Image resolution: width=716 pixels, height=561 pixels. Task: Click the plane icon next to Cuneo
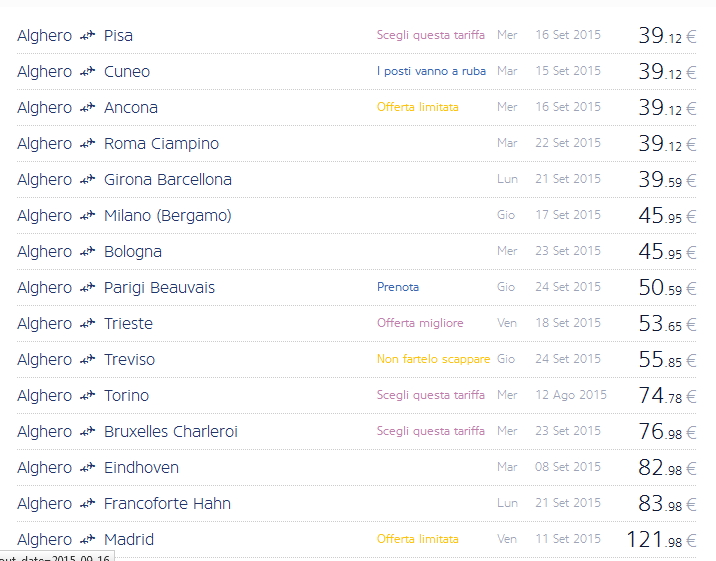tap(87, 72)
